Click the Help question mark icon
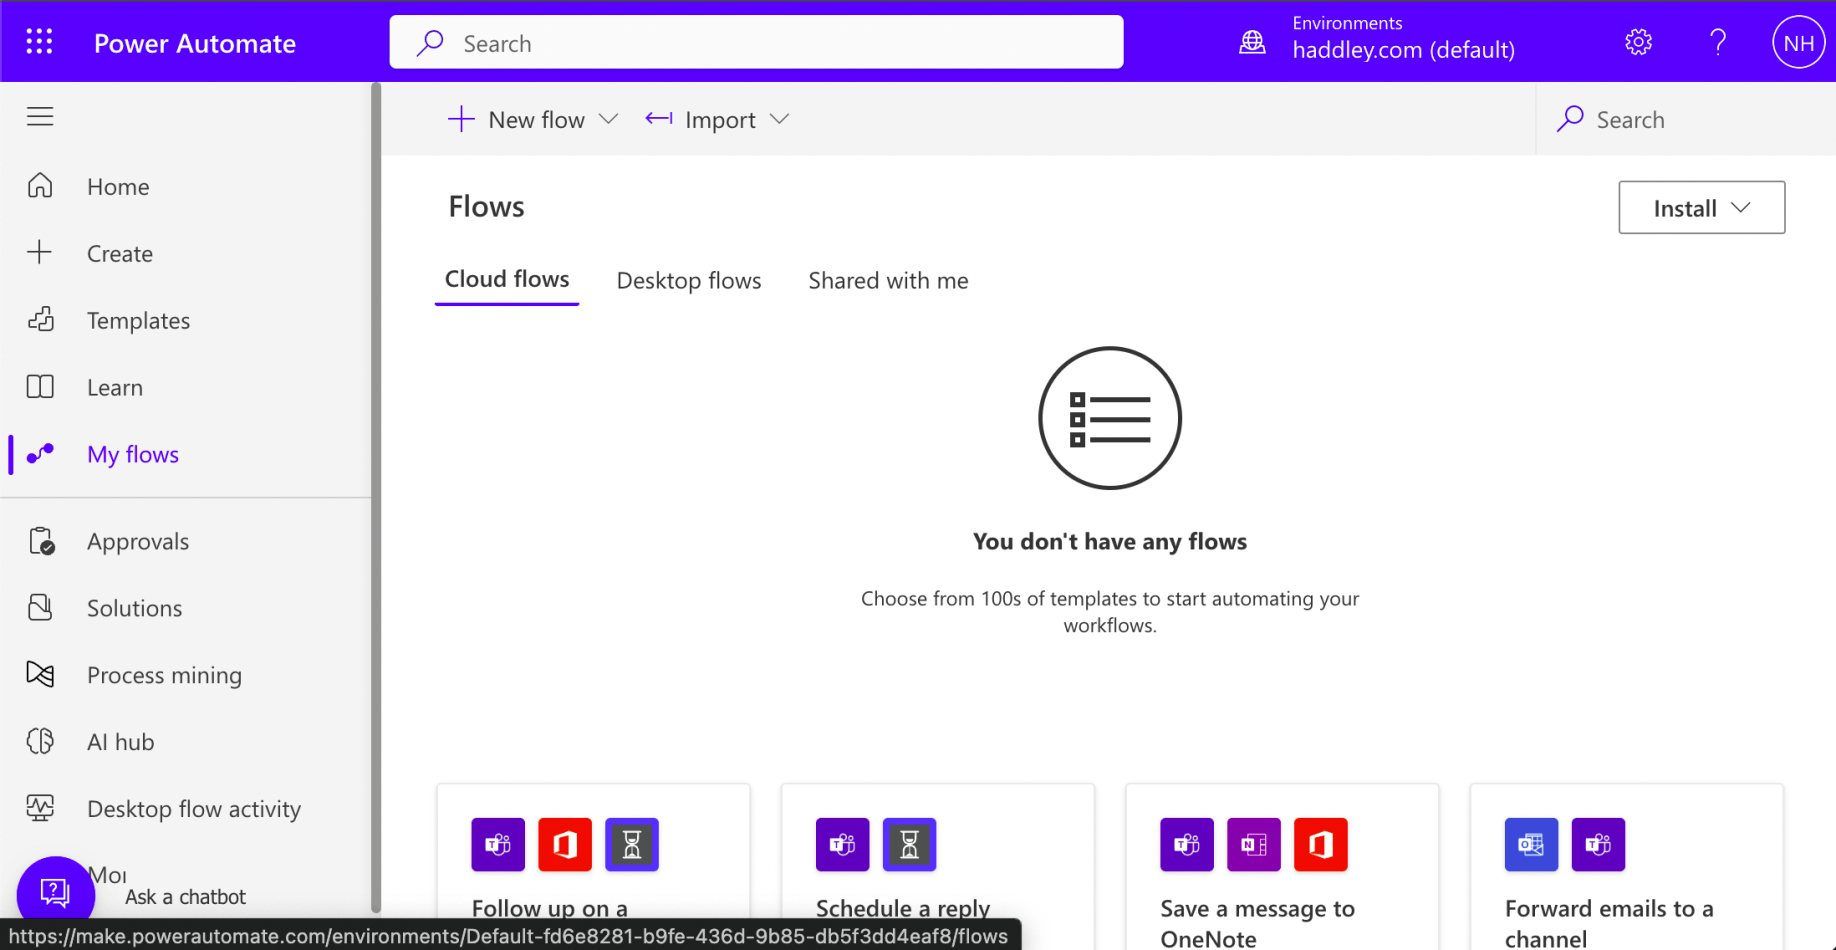Image resolution: width=1836 pixels, height=950 pixels. (x=1718, y=42)
